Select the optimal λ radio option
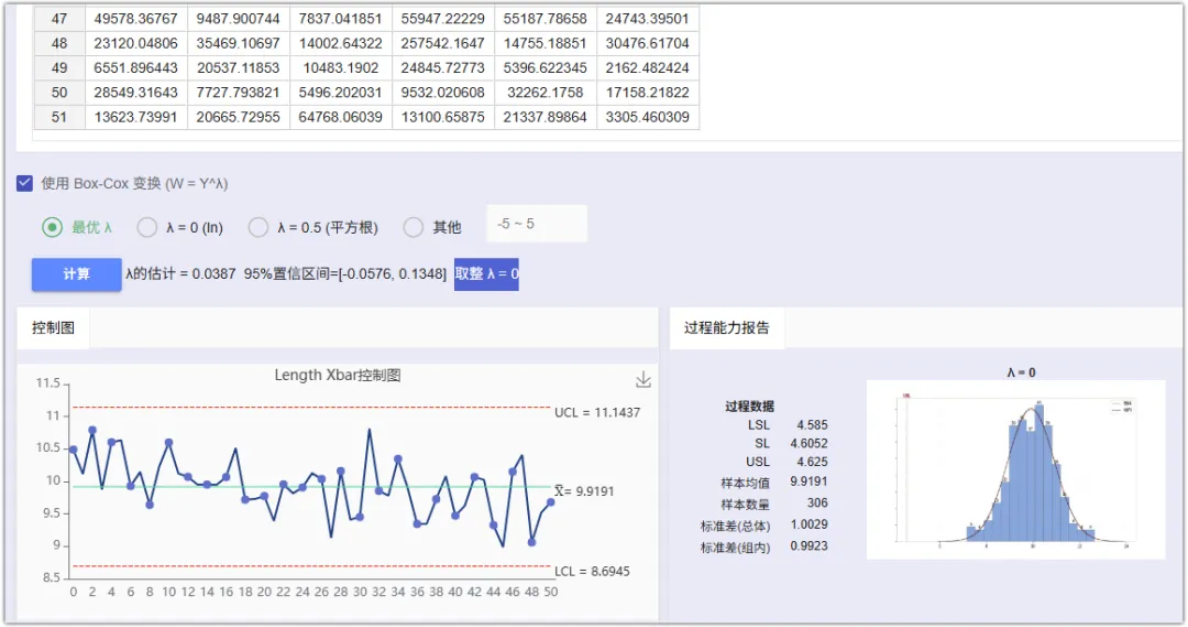 (x=52, y=227)
